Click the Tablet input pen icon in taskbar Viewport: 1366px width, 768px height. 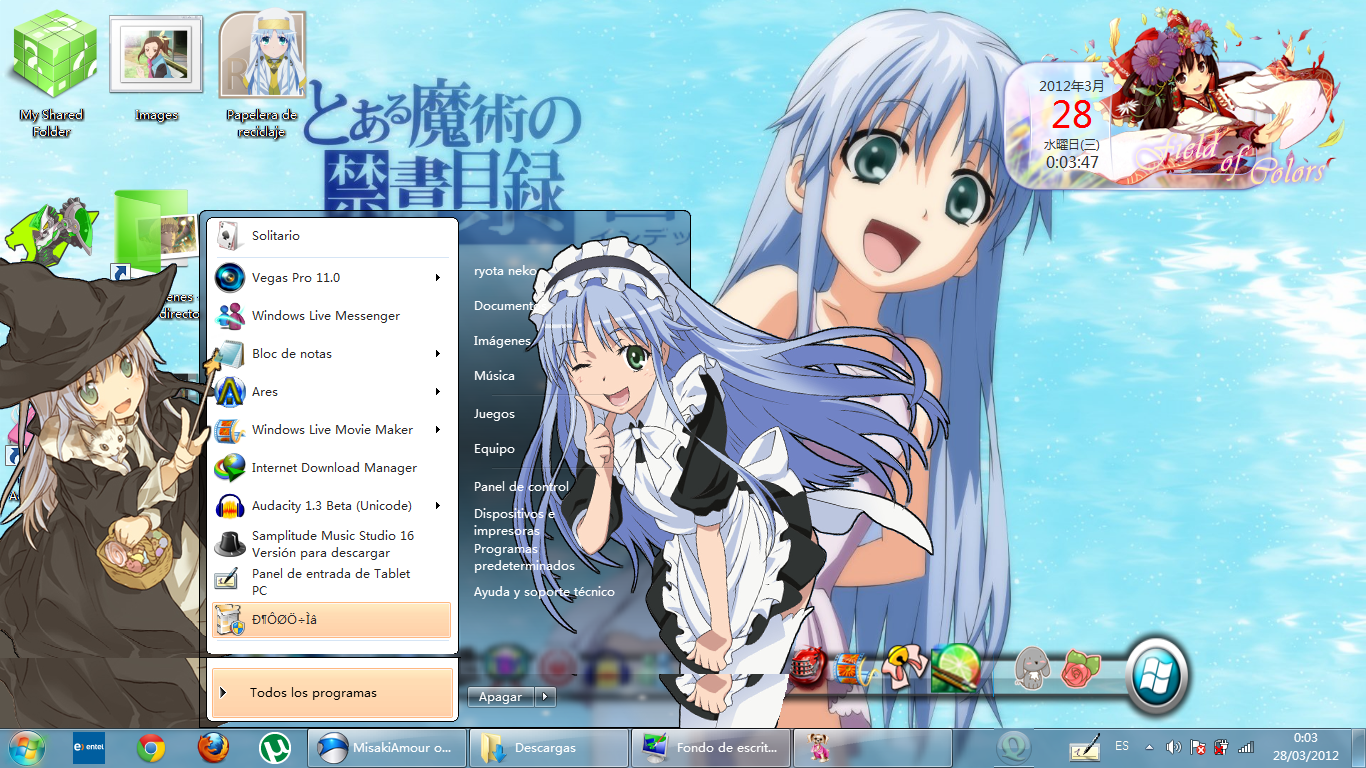(1085, 747)
